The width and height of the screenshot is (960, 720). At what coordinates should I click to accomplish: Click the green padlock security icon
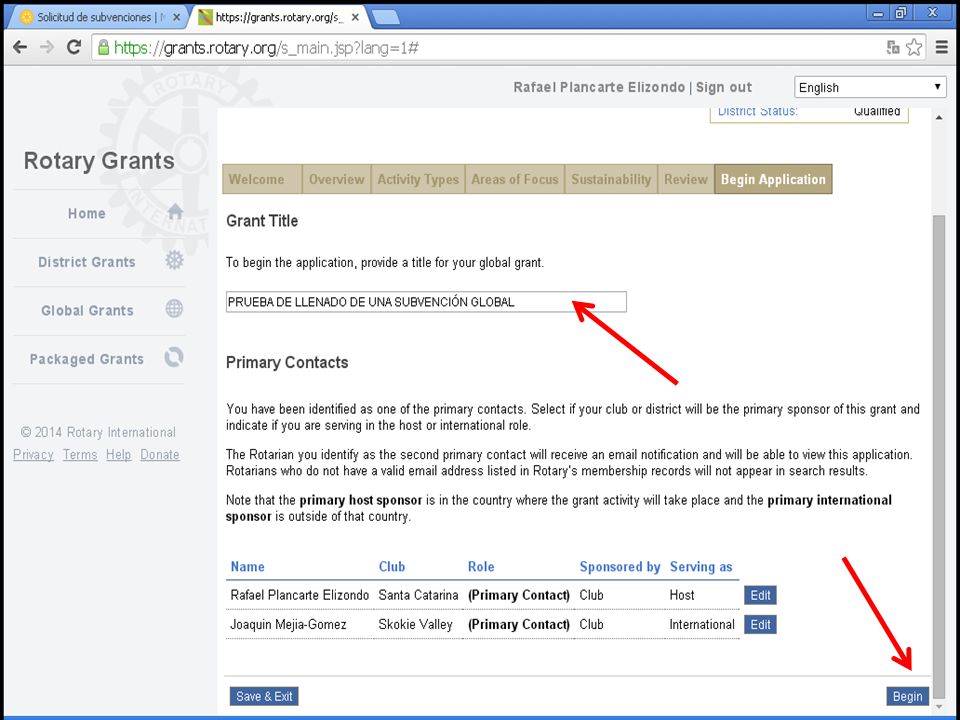coord(103,47)
